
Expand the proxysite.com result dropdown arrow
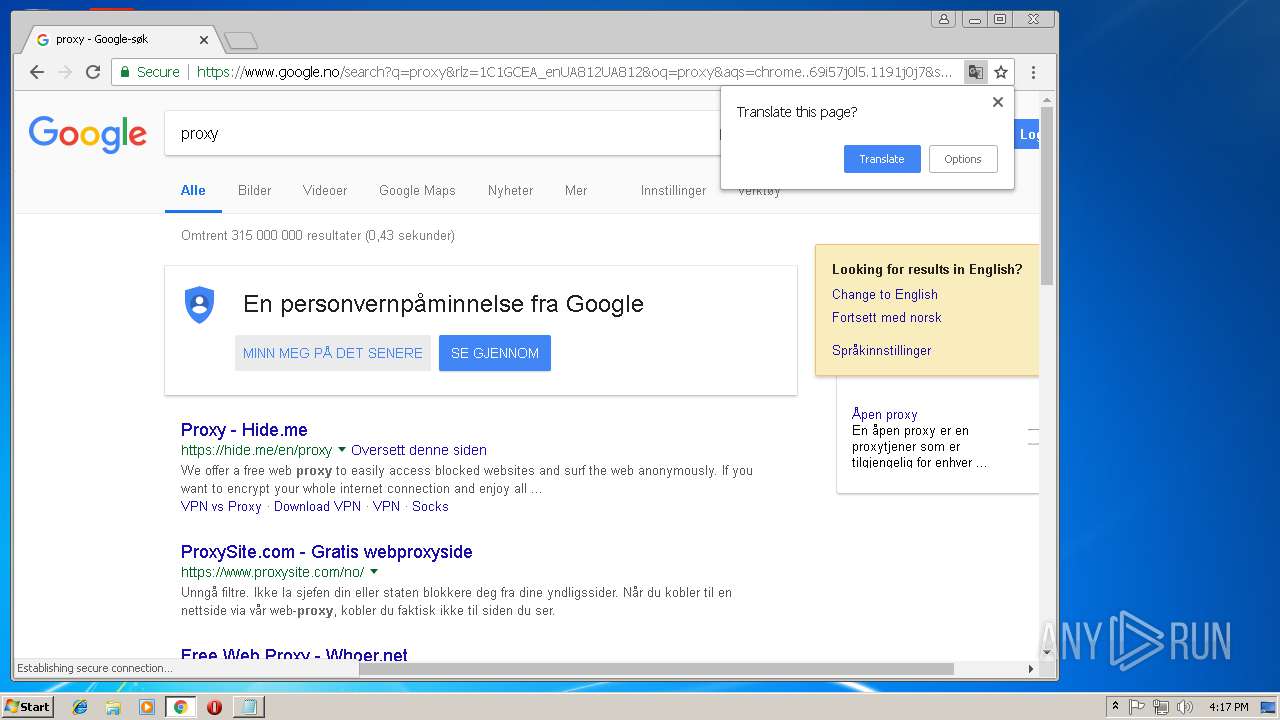coord(374,572)
